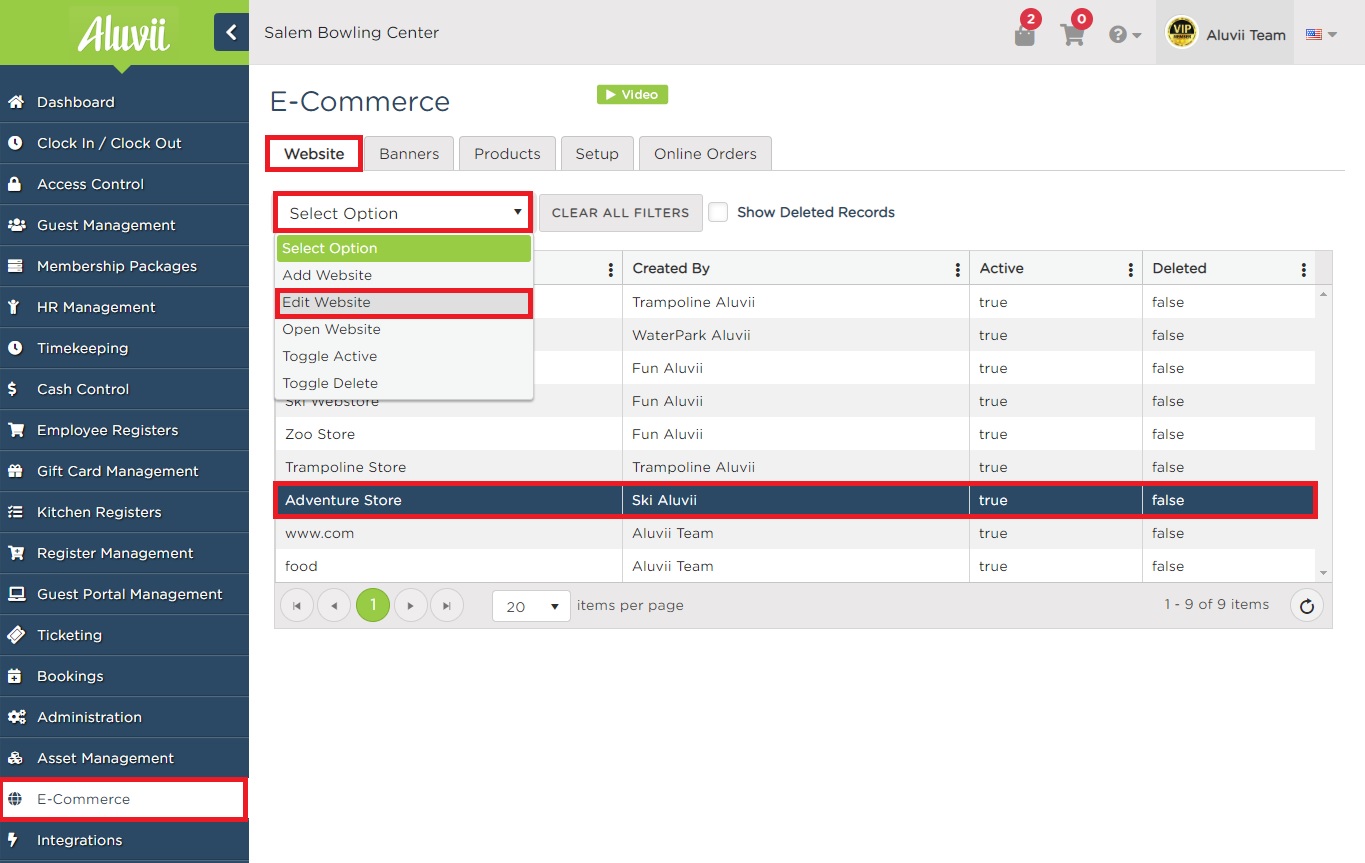Open Membership Packages
Viewport: 1365px width, 863px height.
[124, 266]
